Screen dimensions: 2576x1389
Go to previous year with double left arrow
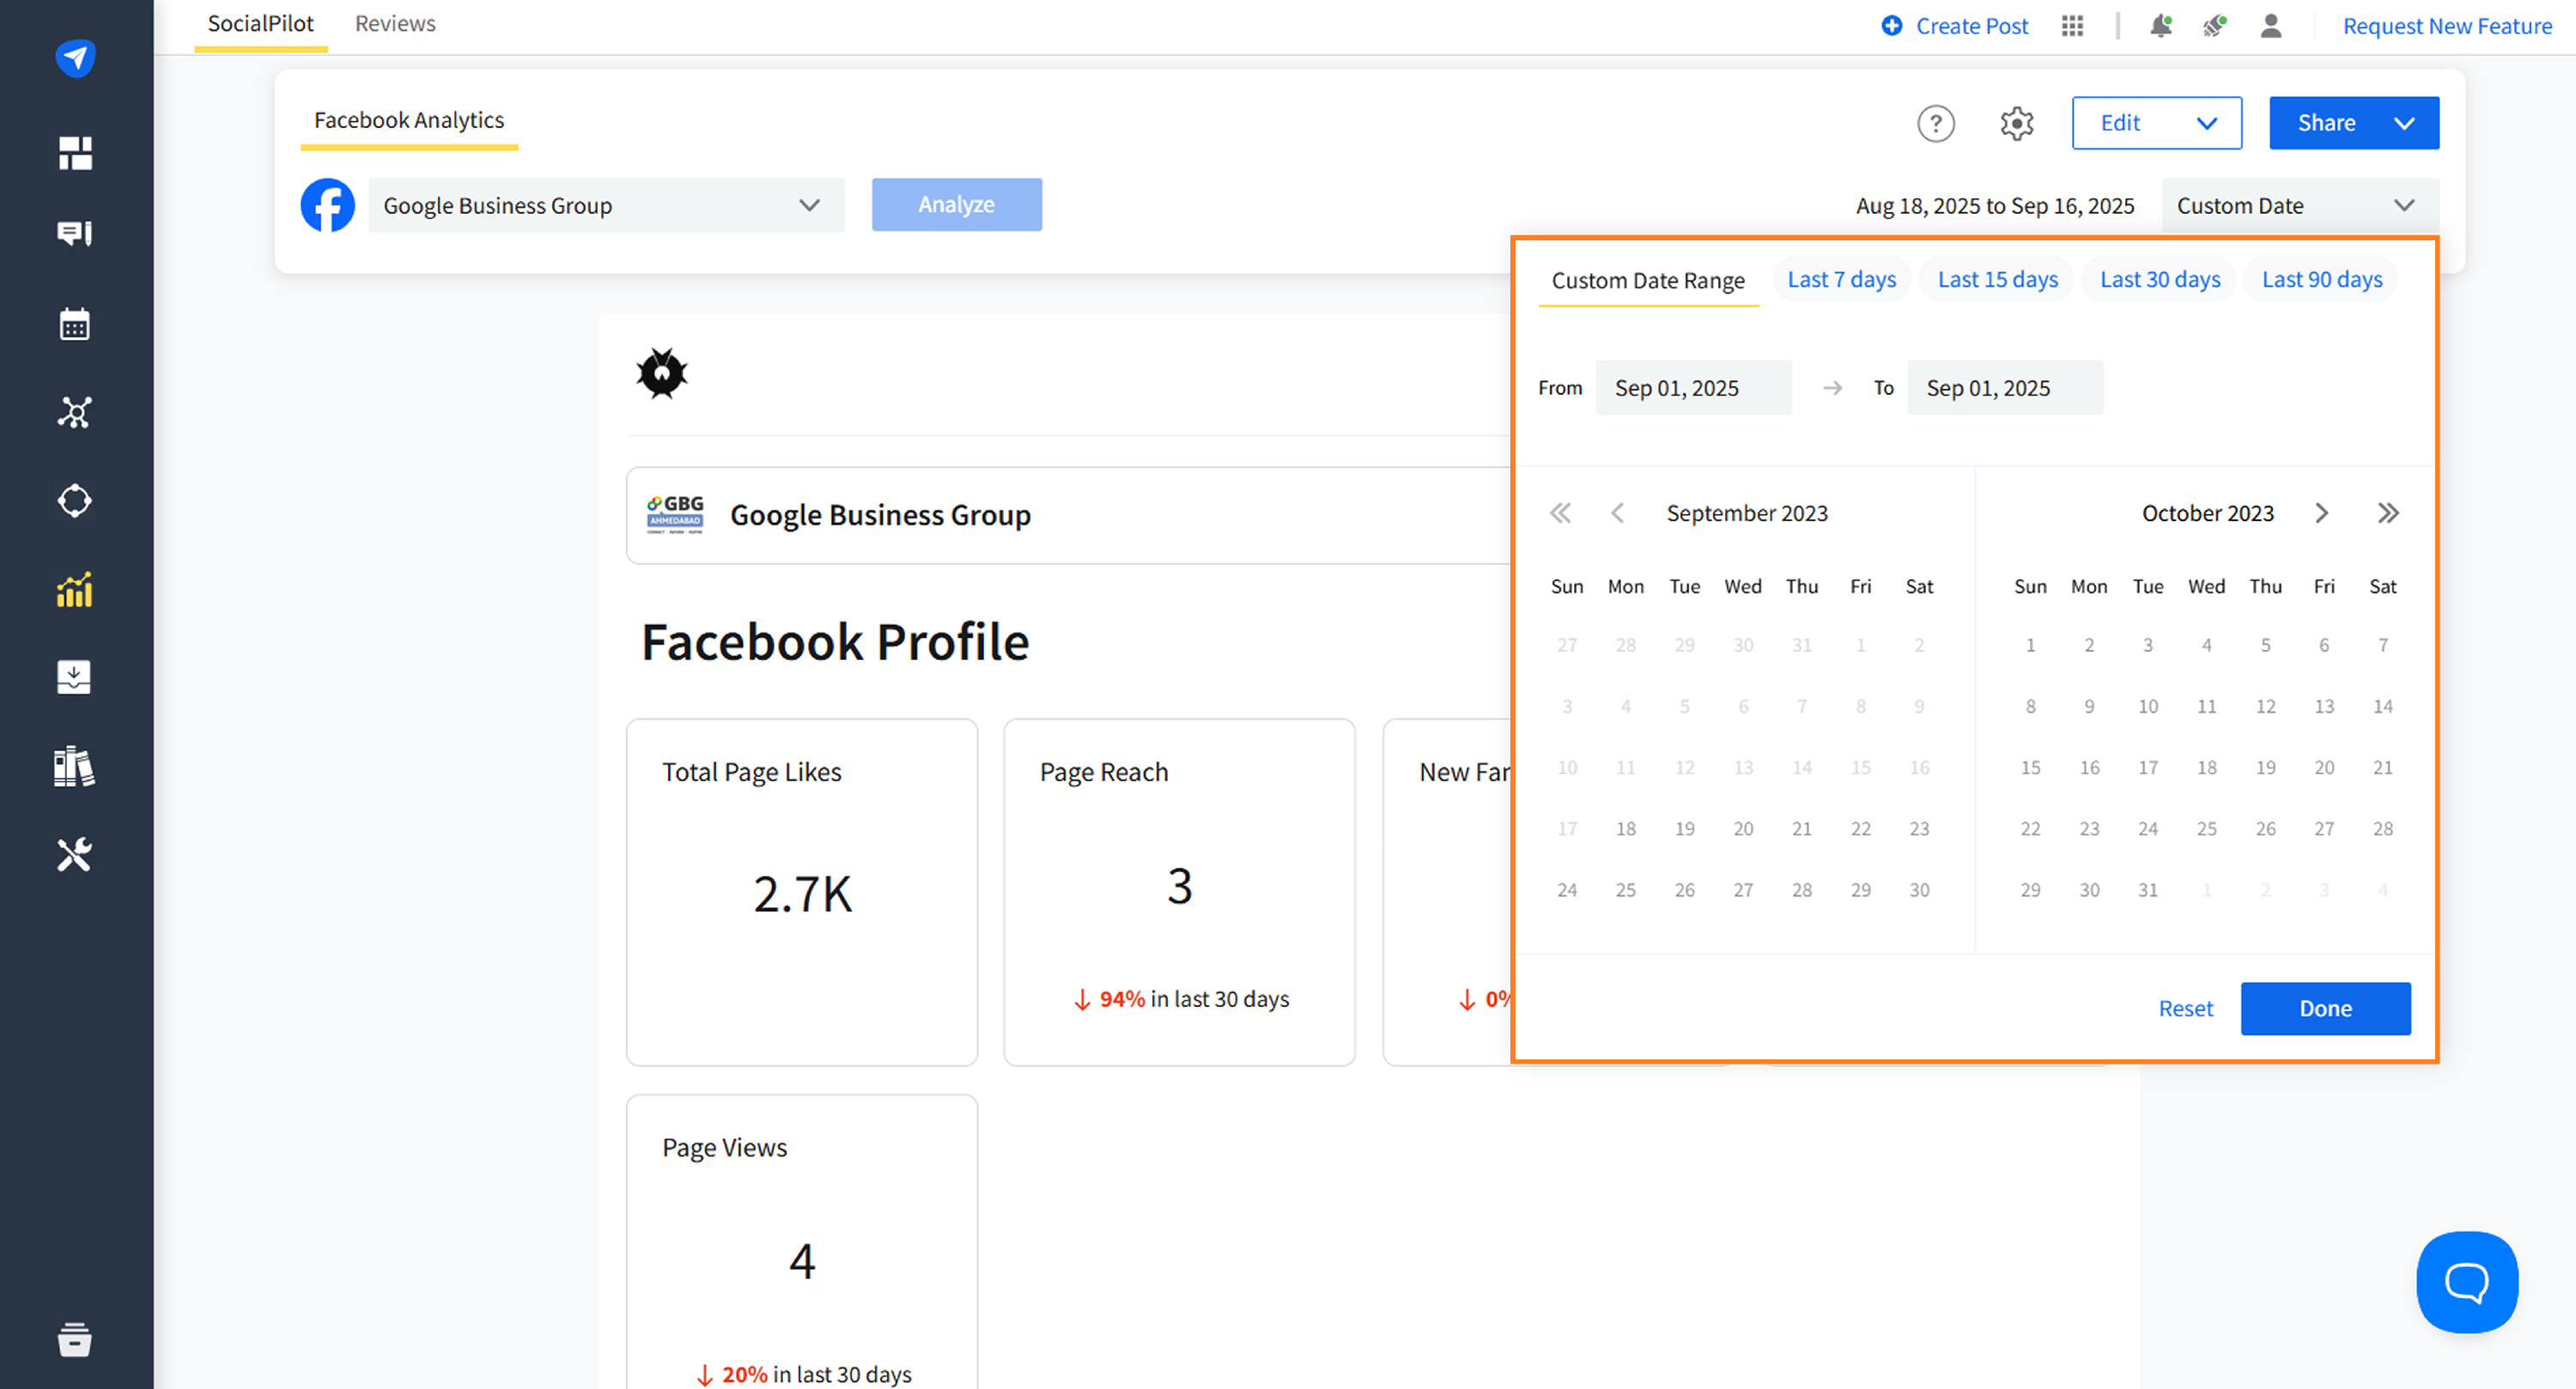pyautogui.click(x=1560, y=513)
